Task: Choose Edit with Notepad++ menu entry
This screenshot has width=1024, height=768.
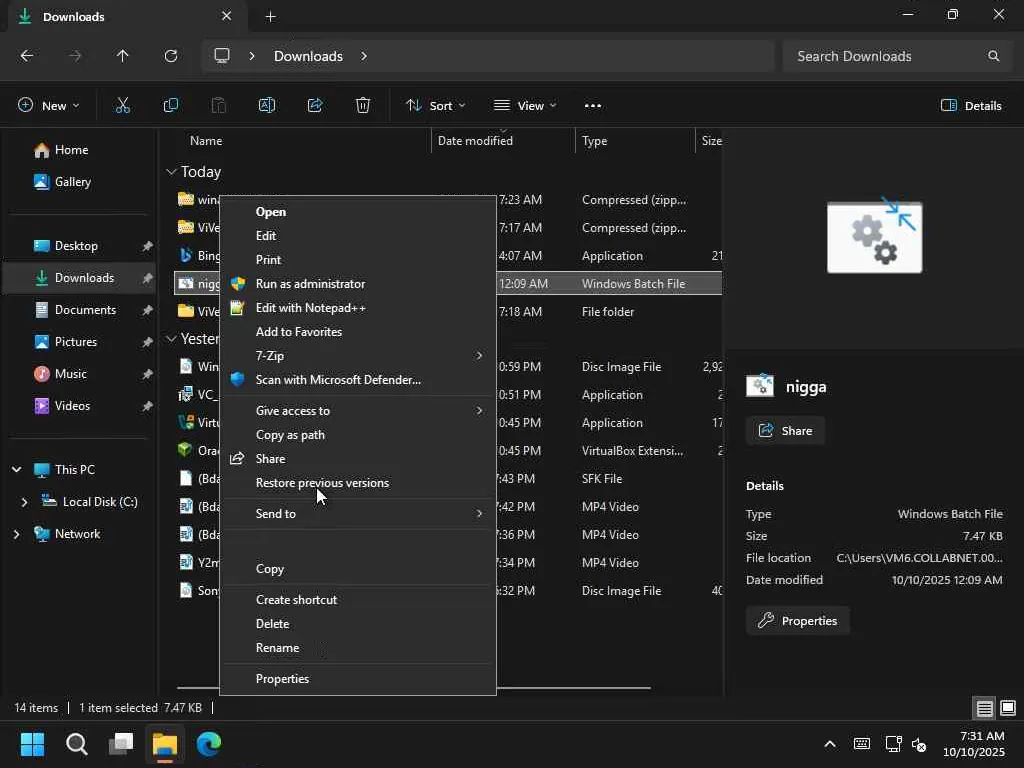Action: 310,308
